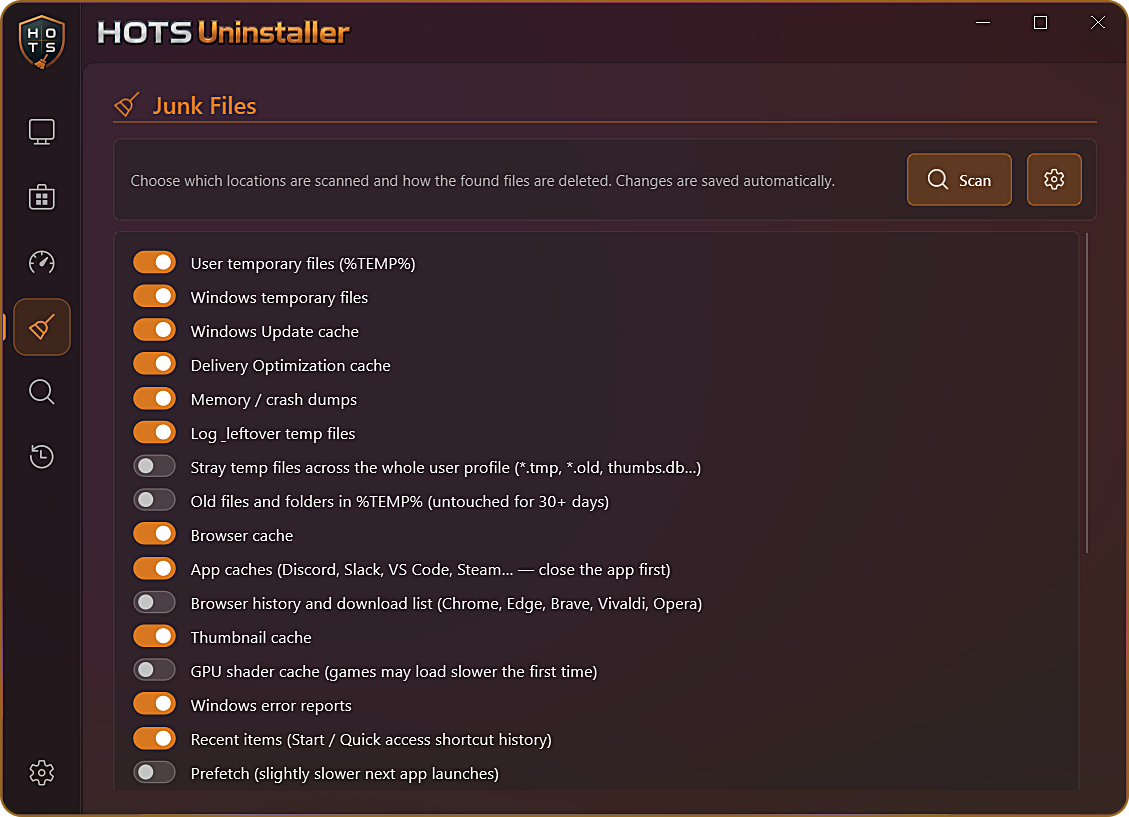The height and width of the screenshot is (817, 1129).
Task: Click the HOTS shield logo
Action: pos(41,42)
